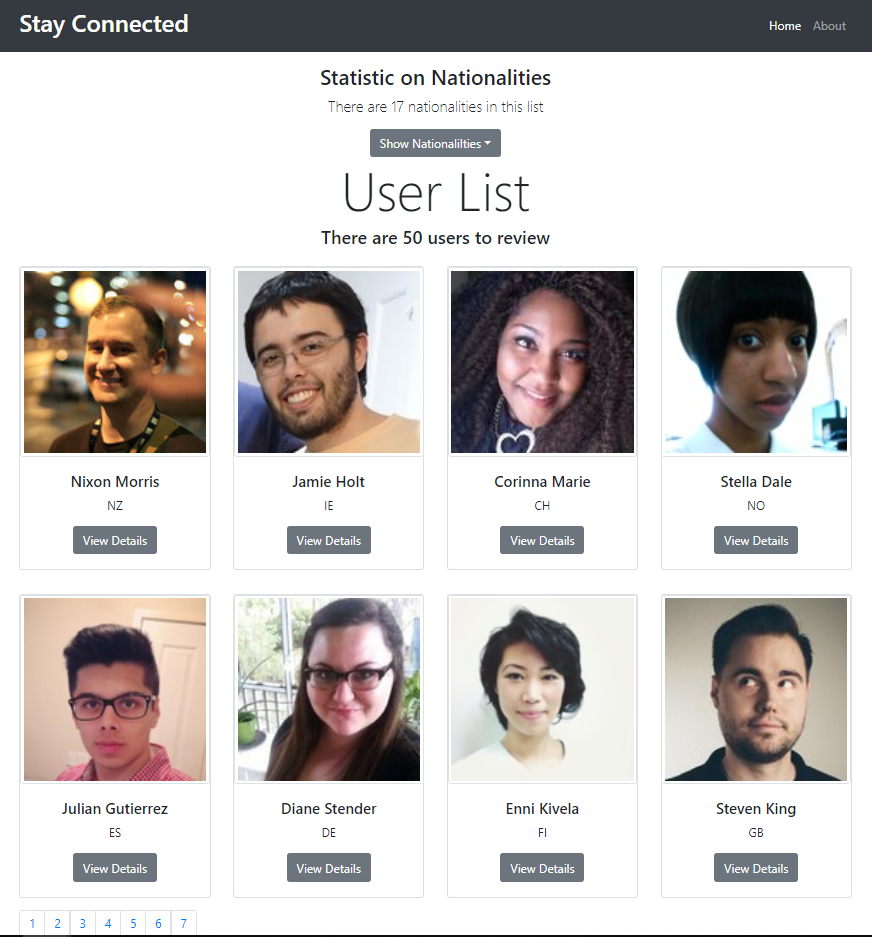This screenshot has width=872, height=937.
Task: View Details for Julian Gutierrez
Action: [115, 868]
